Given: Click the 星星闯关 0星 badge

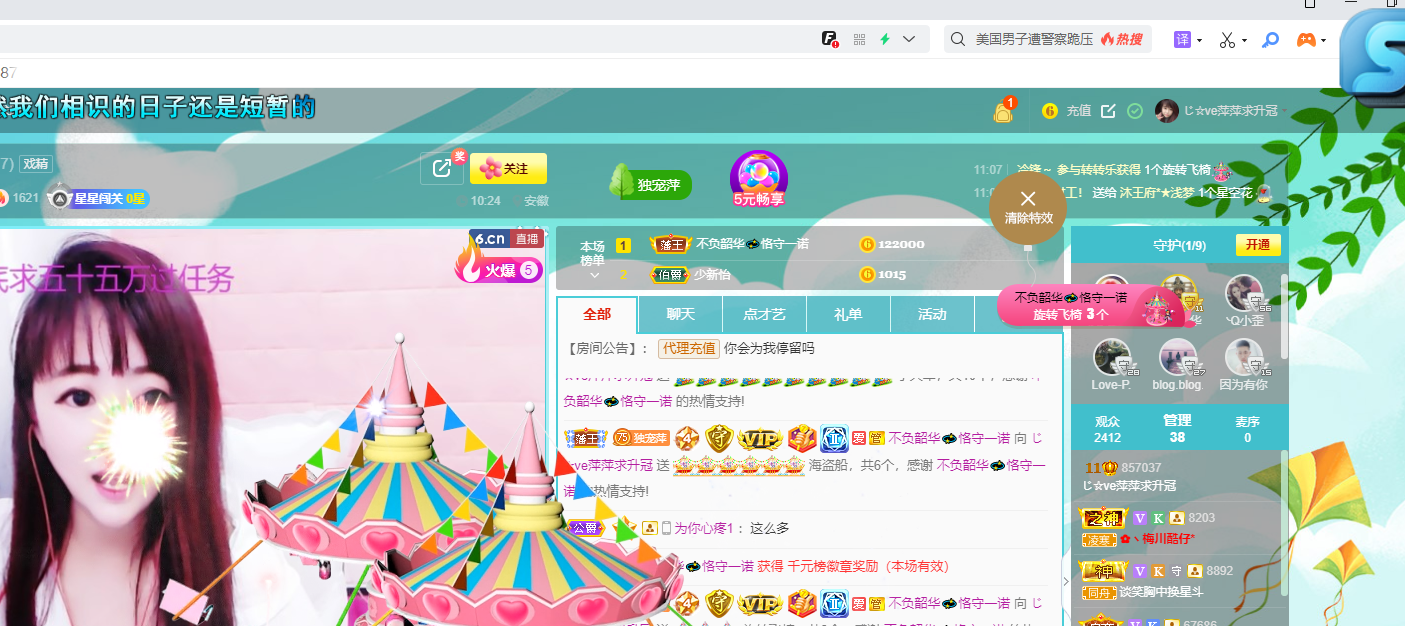Looking at the screenshot, I should coord(99,198).
